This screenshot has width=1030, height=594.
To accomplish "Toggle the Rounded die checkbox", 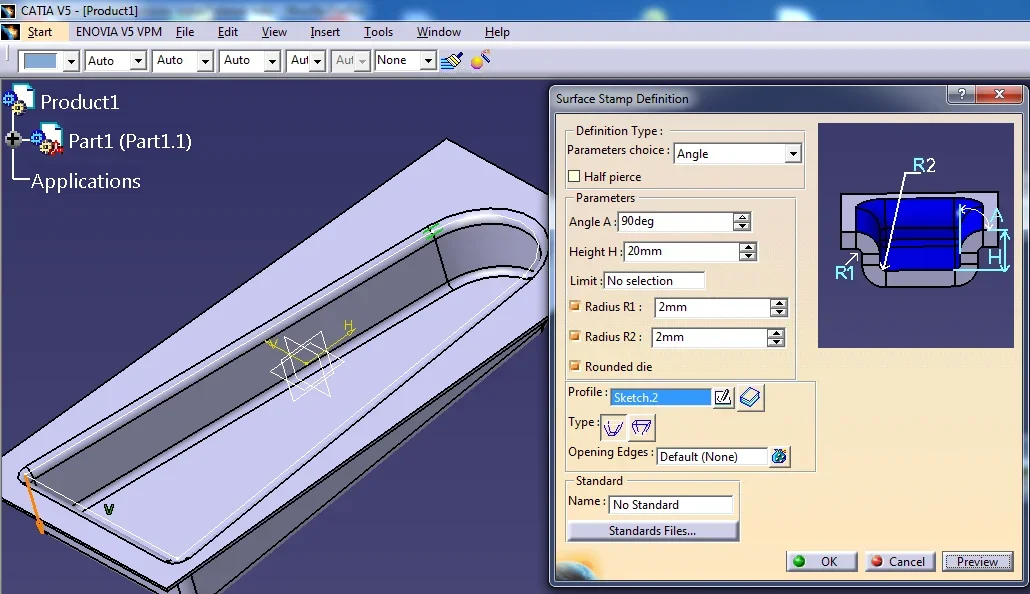I will tap(575, 365).
